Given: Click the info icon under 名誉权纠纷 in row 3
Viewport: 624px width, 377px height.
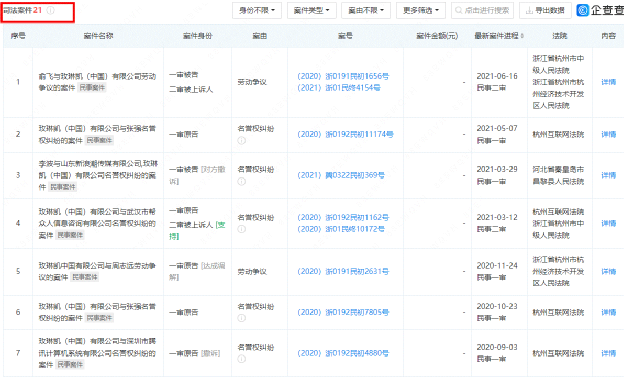Looking at the screenshot, I should [x=242, y=182].
